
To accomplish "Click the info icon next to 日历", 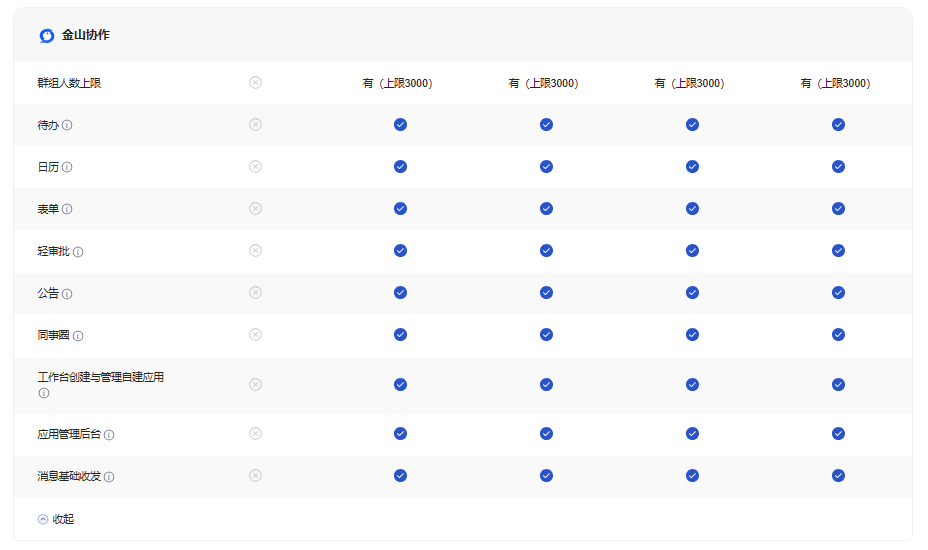I will point(67,167).
